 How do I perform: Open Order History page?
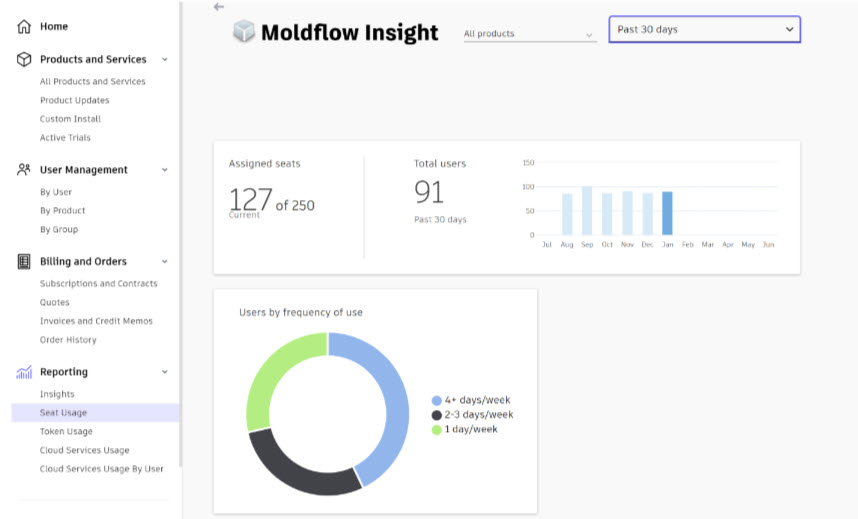tap(68, 340)
